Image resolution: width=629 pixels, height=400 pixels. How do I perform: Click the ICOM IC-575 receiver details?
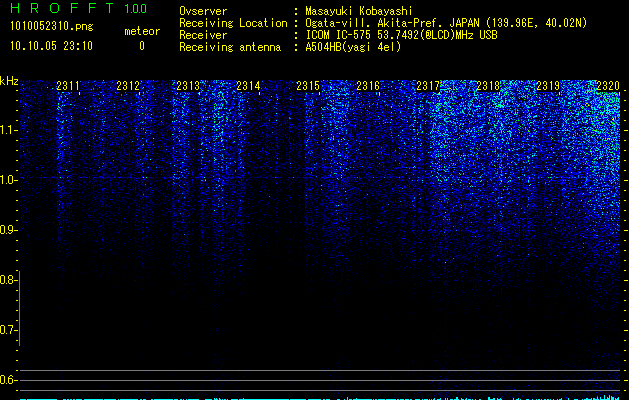click(x=401, y=35)
